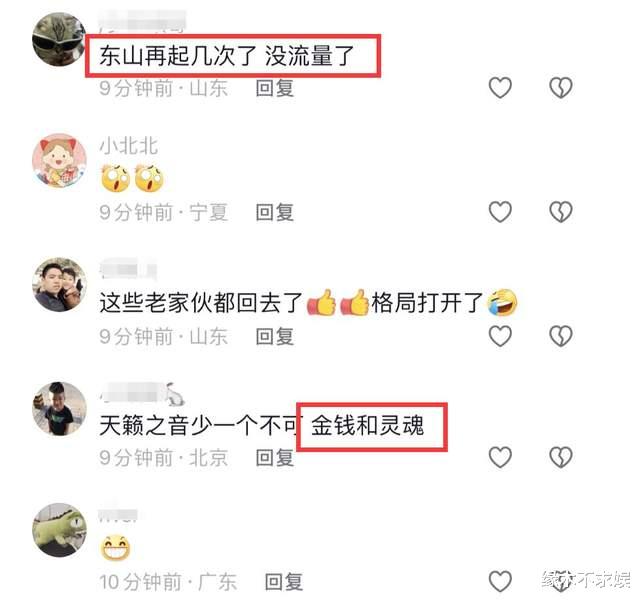Like 小北北's emoji comment

[500, 211]
